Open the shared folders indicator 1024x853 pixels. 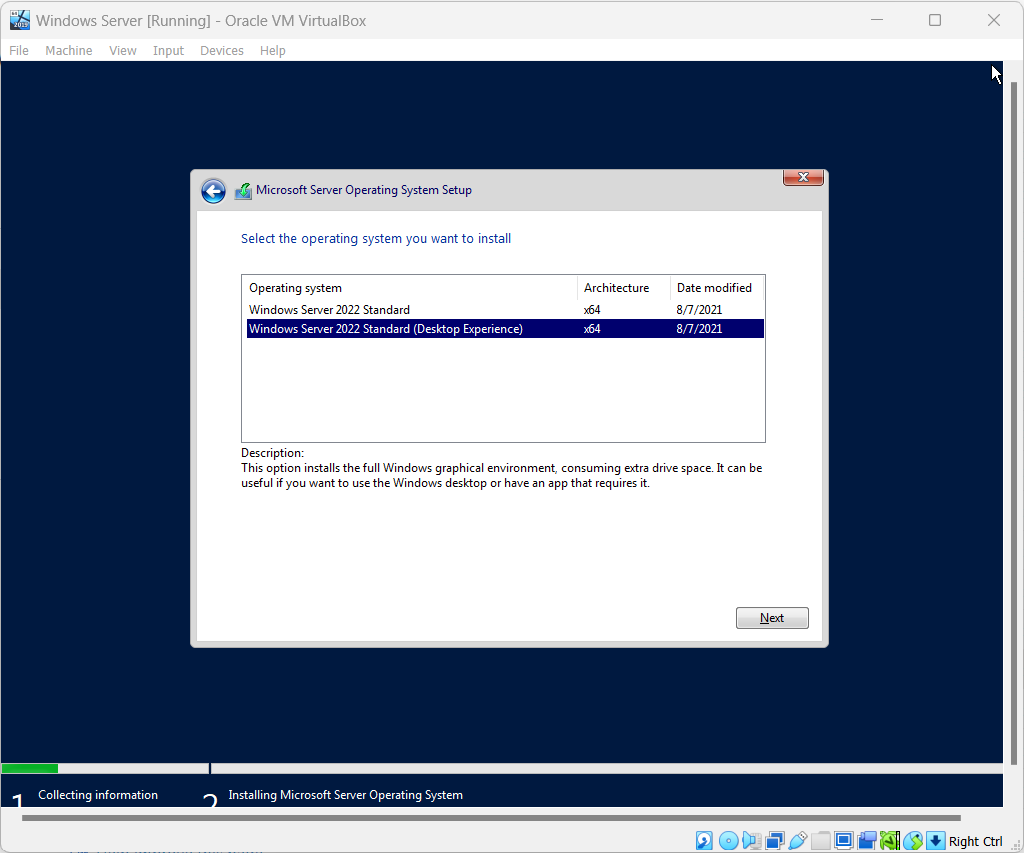point(821,841)
